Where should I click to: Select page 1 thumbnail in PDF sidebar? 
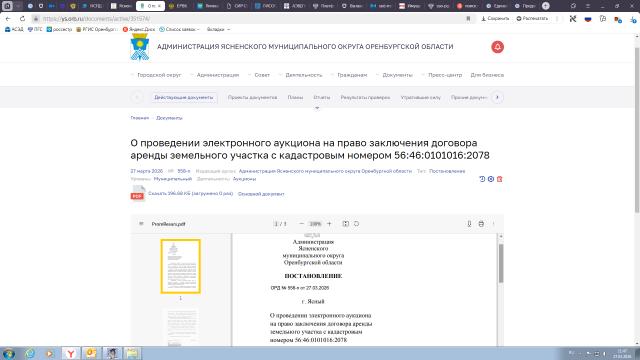[x=180, y=266]
